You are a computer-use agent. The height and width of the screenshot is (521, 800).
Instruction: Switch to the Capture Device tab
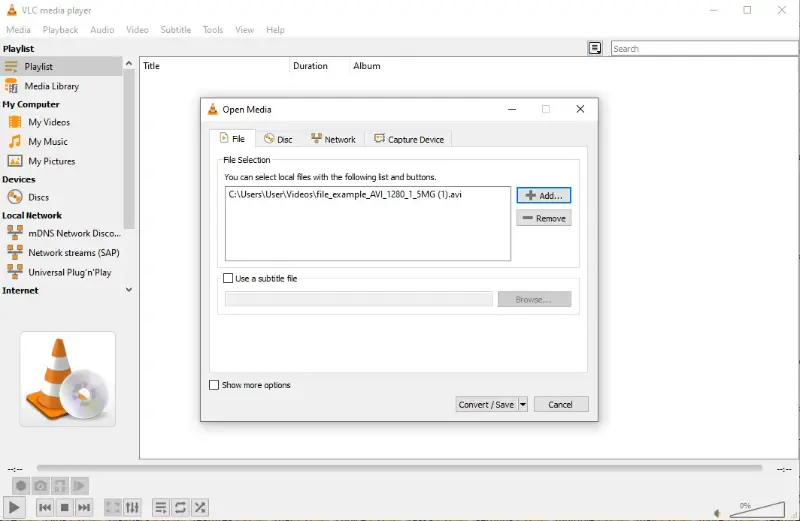coord(409,139)
